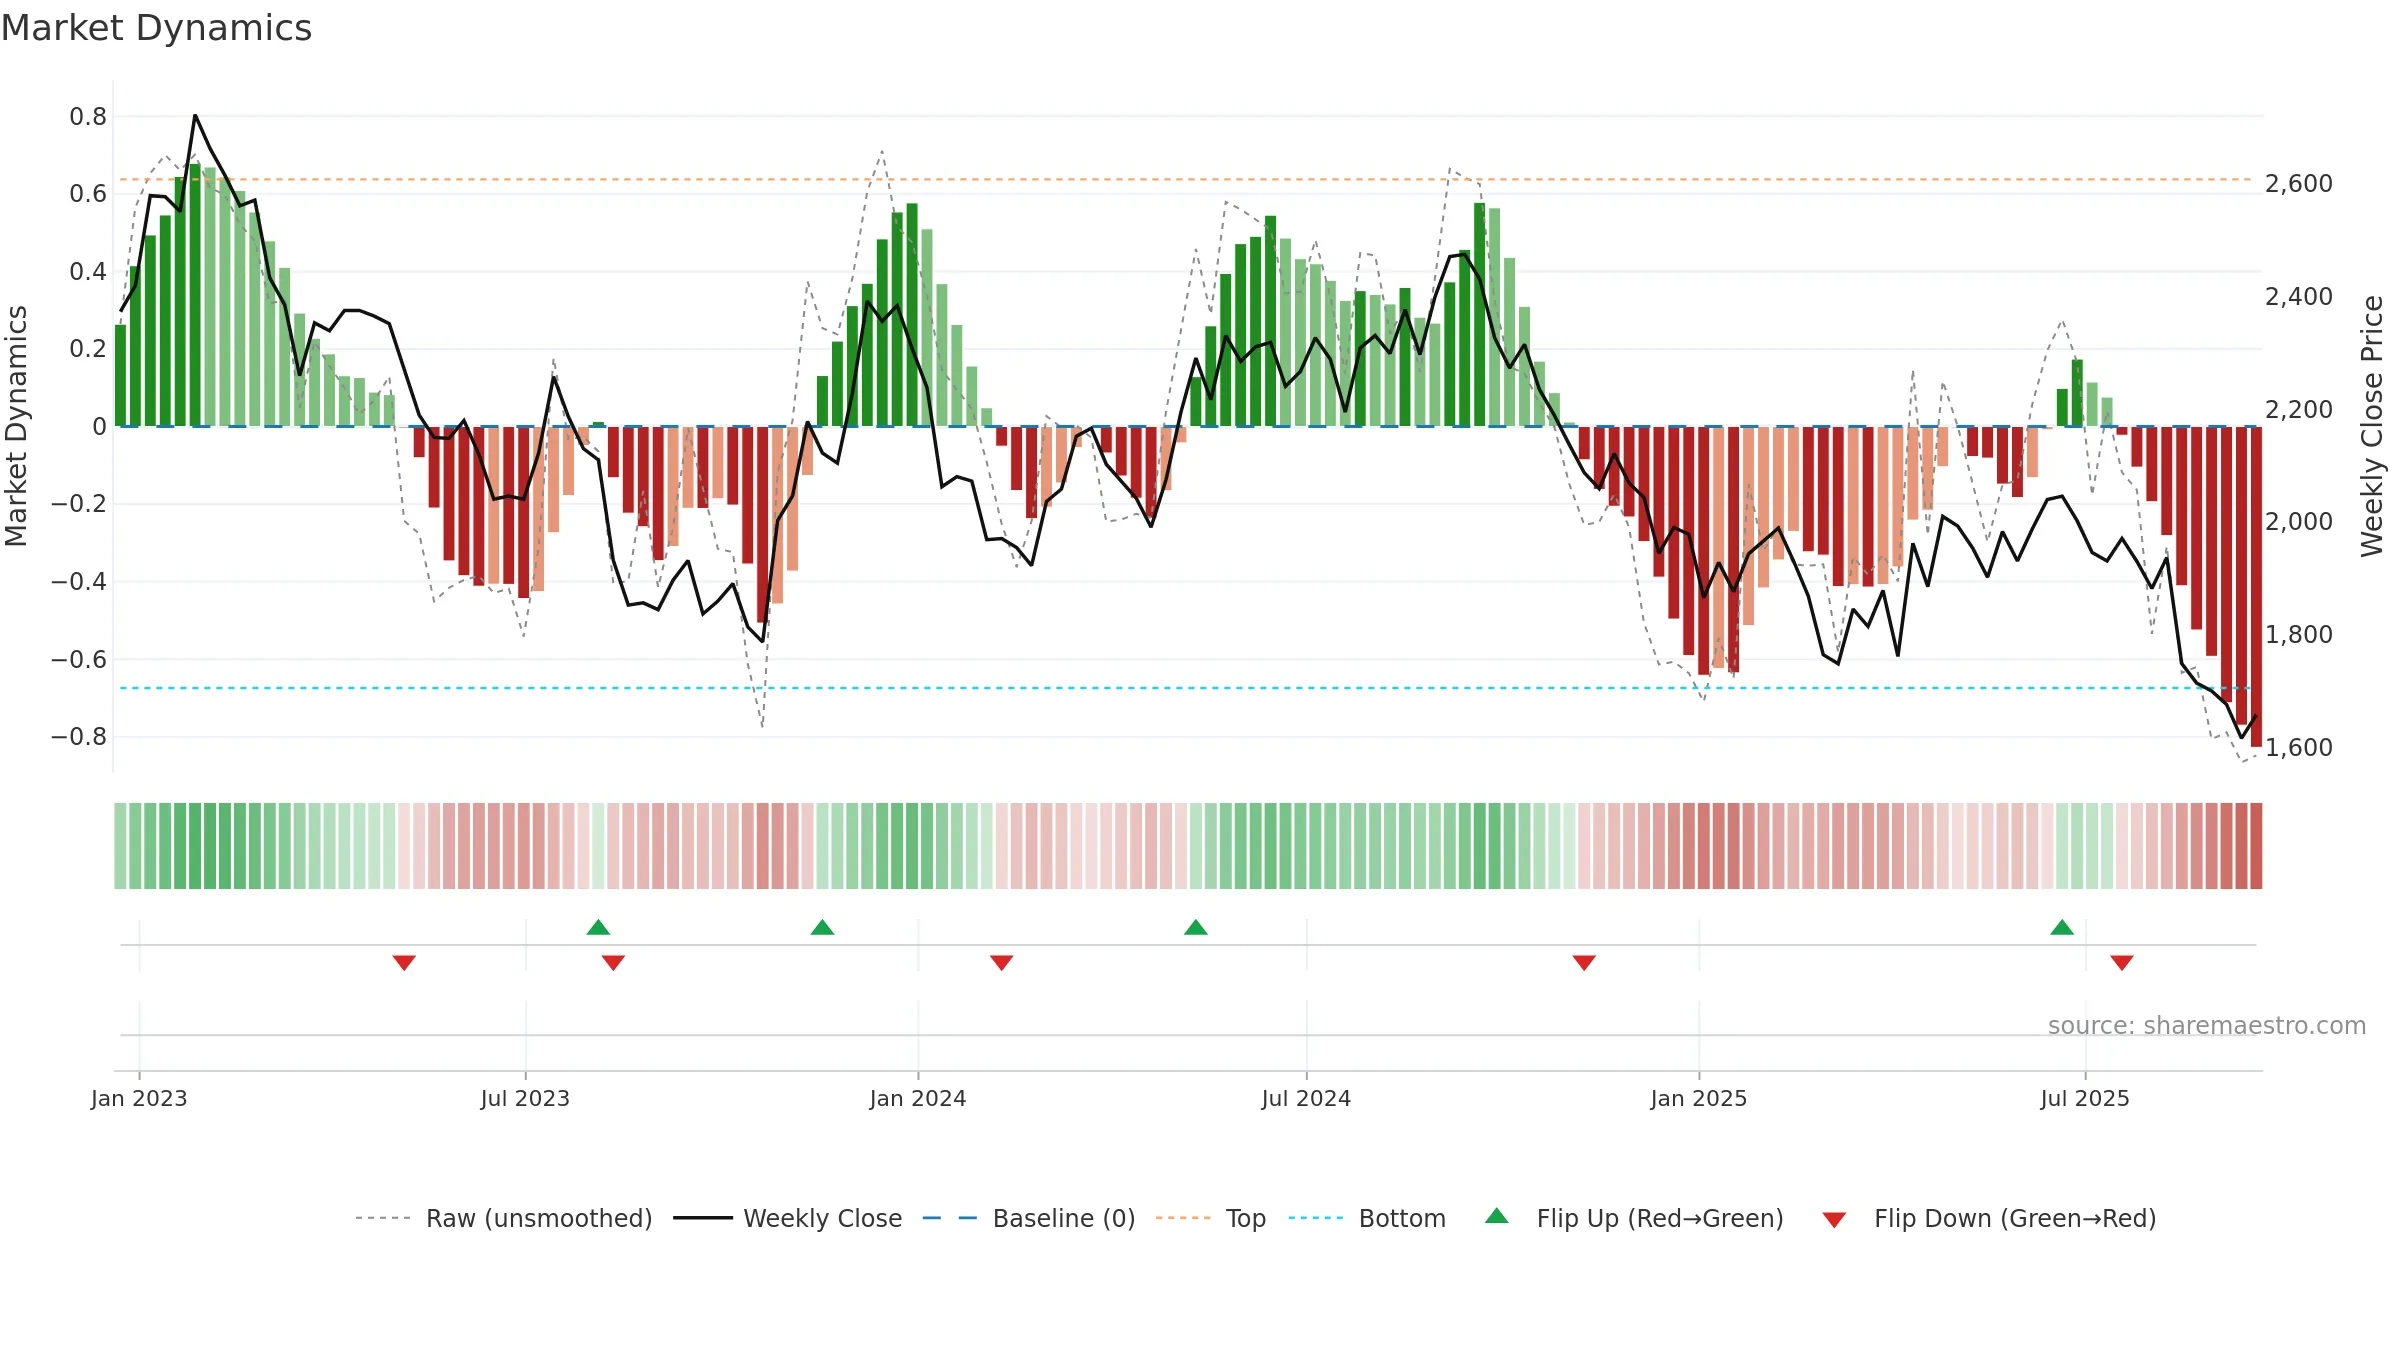Image resolution: width=2400 pixels, height=1350 pixels.
Task: Click the Jul 2025 x-axis label
Action: click(x=2085, y=1098)
